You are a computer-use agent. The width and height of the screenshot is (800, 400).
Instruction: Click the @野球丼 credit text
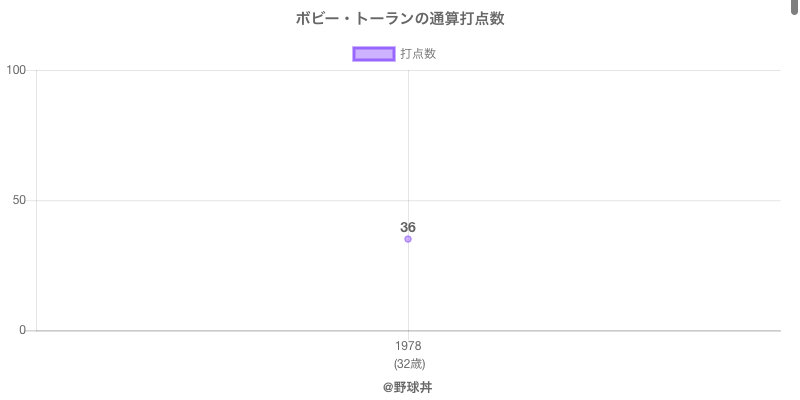pos(407,387)
